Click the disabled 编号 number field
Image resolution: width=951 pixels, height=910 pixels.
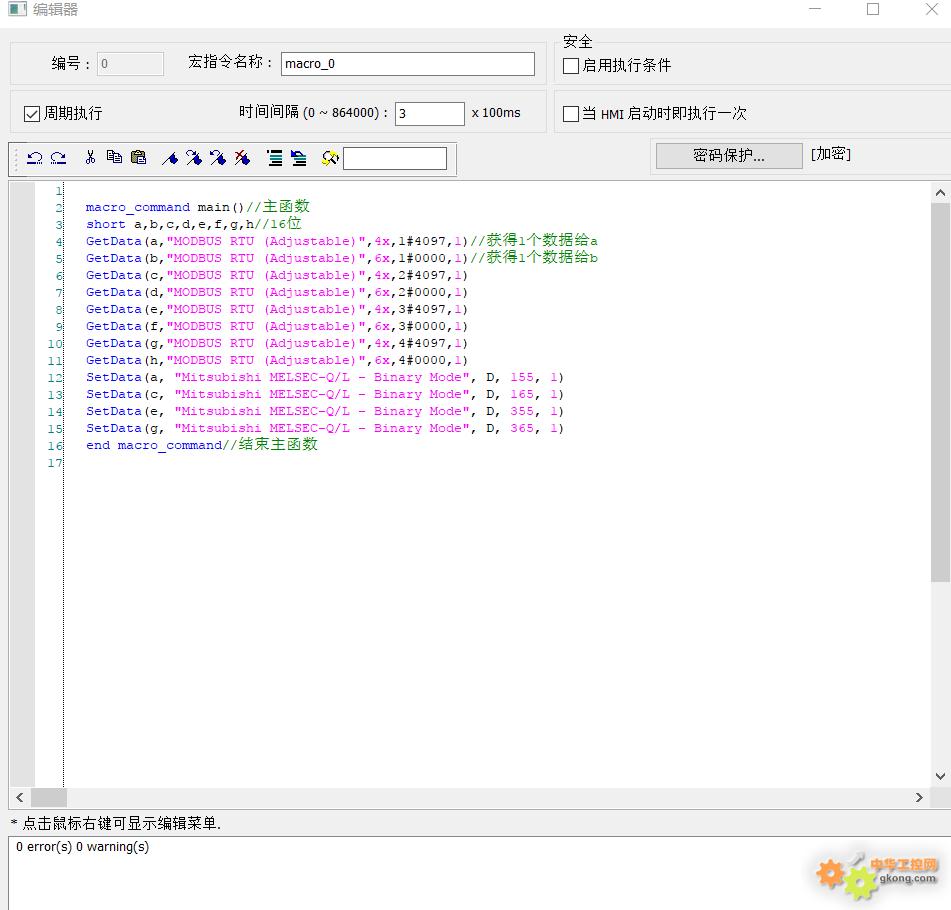tap(130, 64)
